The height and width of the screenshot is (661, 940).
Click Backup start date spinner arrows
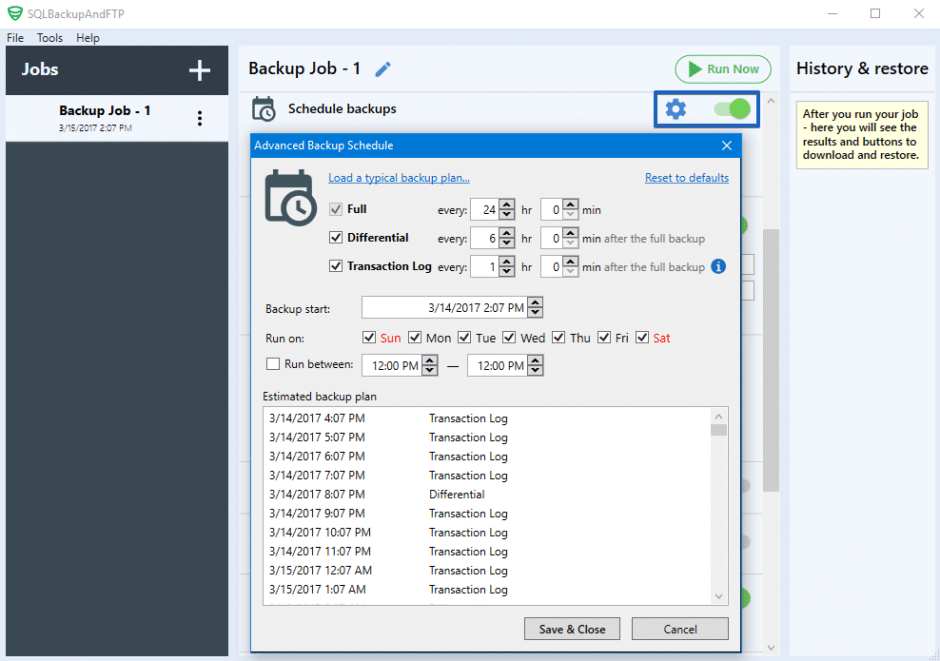(535, 307)
